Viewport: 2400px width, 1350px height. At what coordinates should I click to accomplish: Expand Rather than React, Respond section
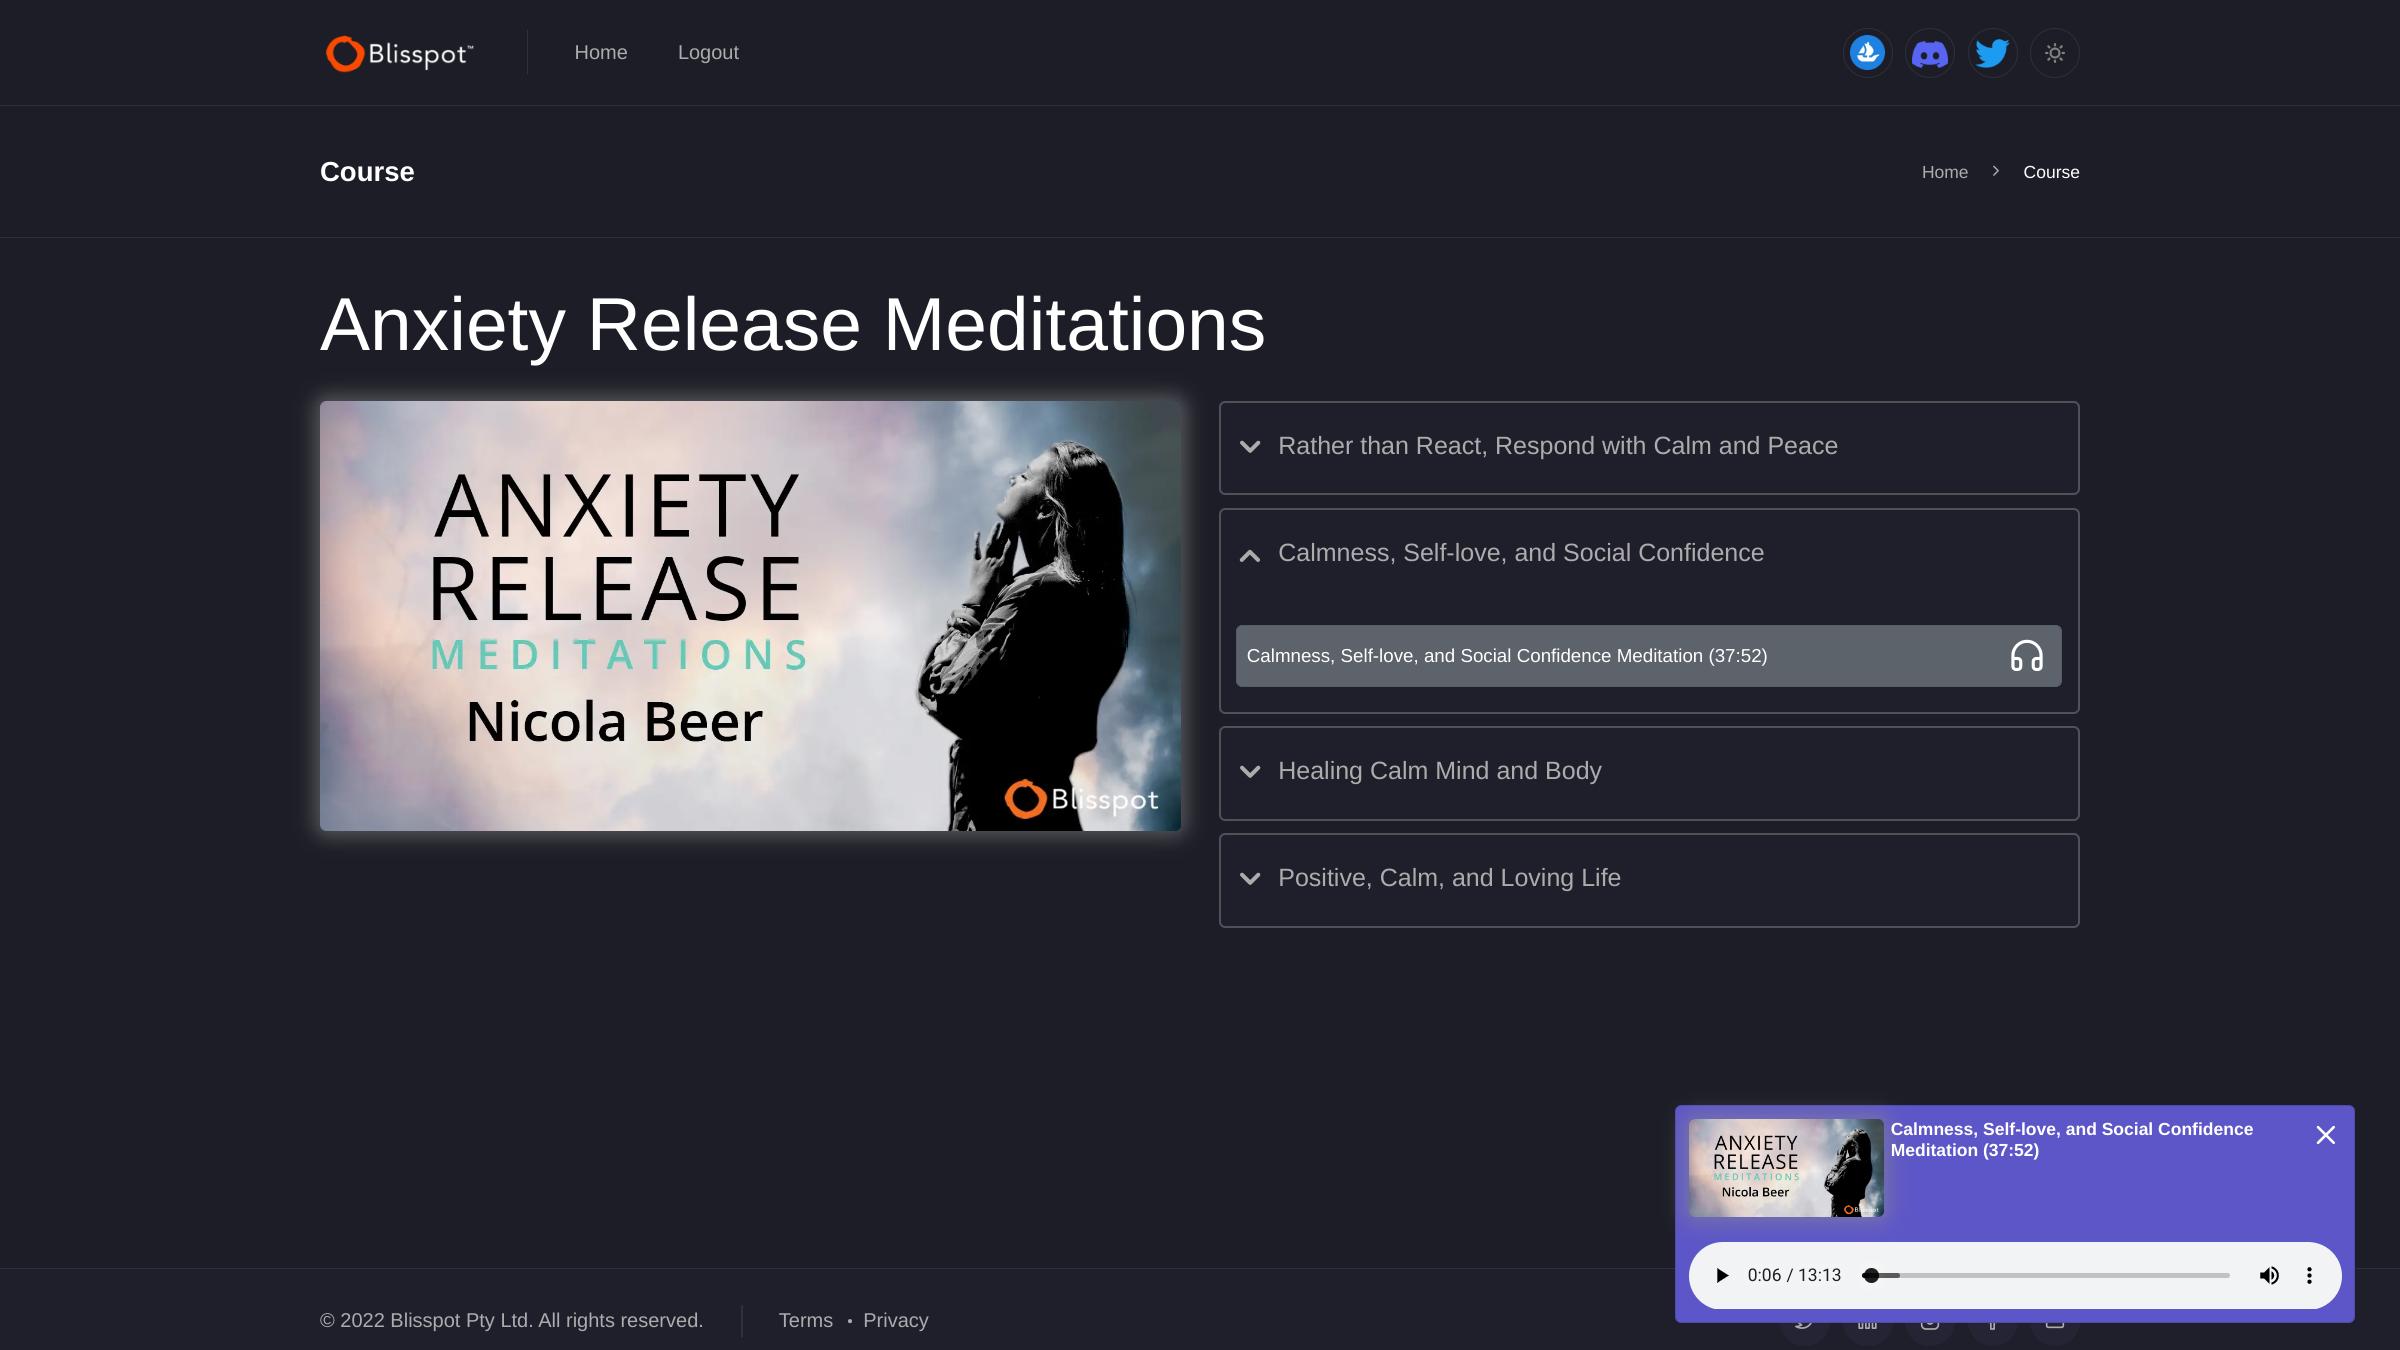coord(1649,447)
